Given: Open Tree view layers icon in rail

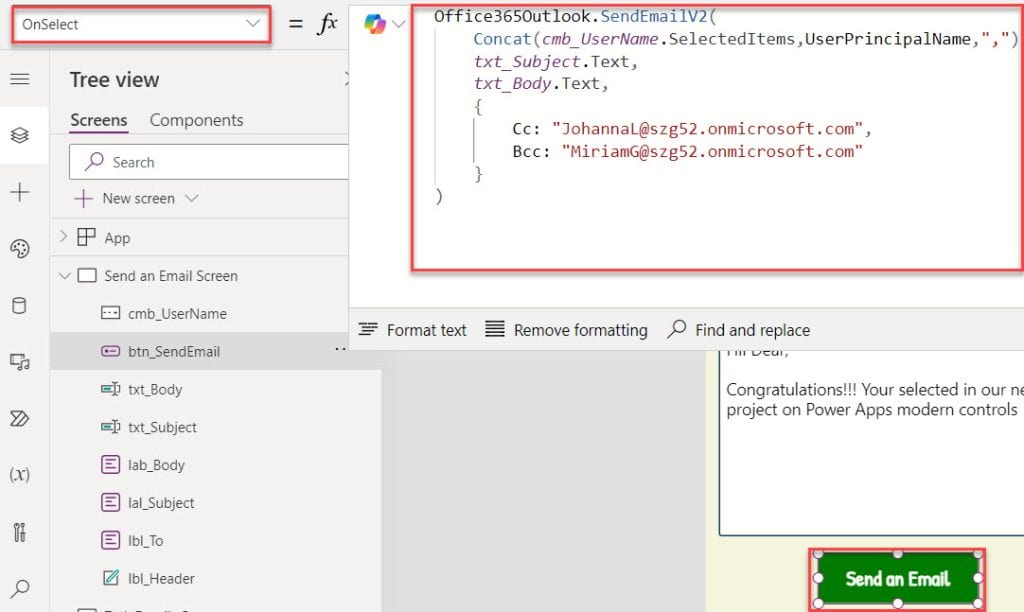Looking at the screenshot, I should (x=20, y=135).
